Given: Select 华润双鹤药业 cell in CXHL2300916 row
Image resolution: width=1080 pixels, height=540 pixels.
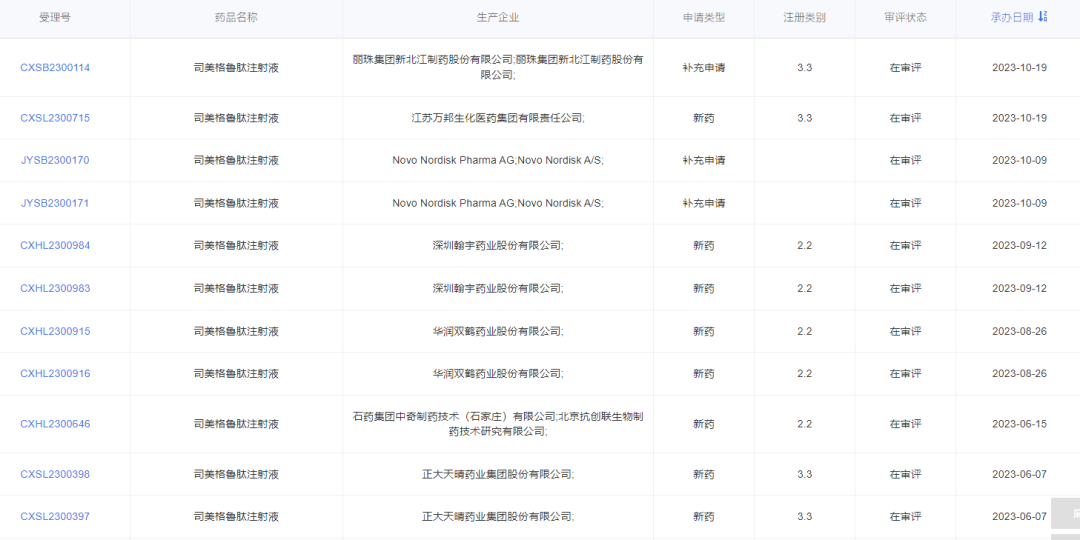Looking at the screenshot, I should tap(498, 373).
